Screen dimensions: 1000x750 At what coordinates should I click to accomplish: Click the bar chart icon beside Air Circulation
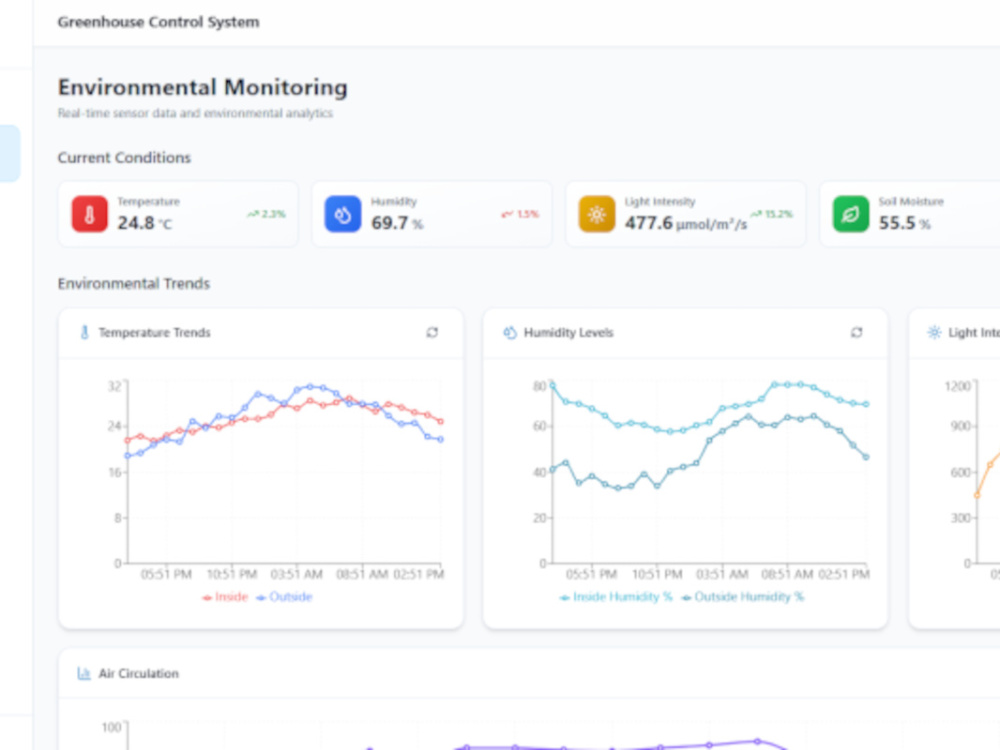click(x=84, y=673)
